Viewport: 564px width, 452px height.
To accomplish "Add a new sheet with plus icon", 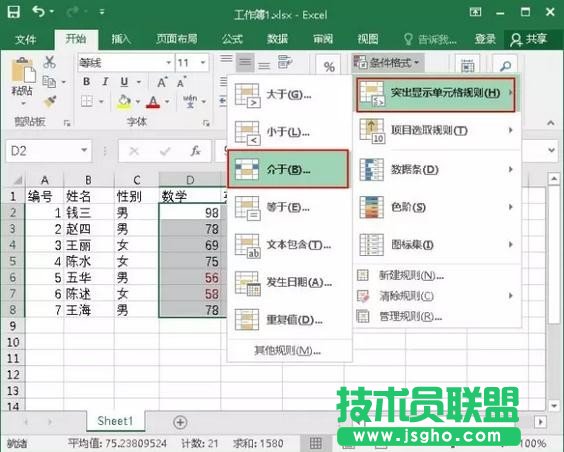I will pos(180,422).
